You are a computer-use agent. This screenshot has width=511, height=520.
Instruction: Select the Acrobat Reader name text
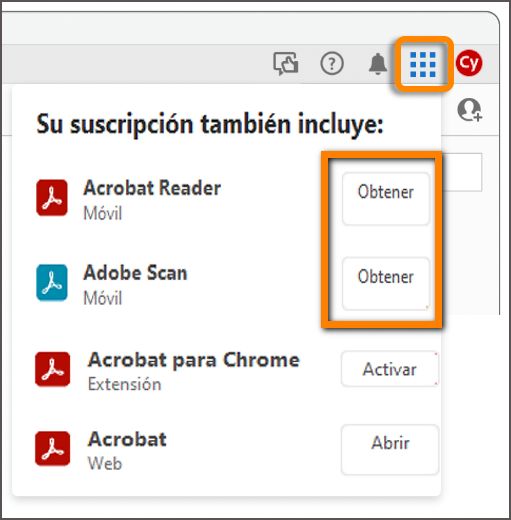click(152, 188)
